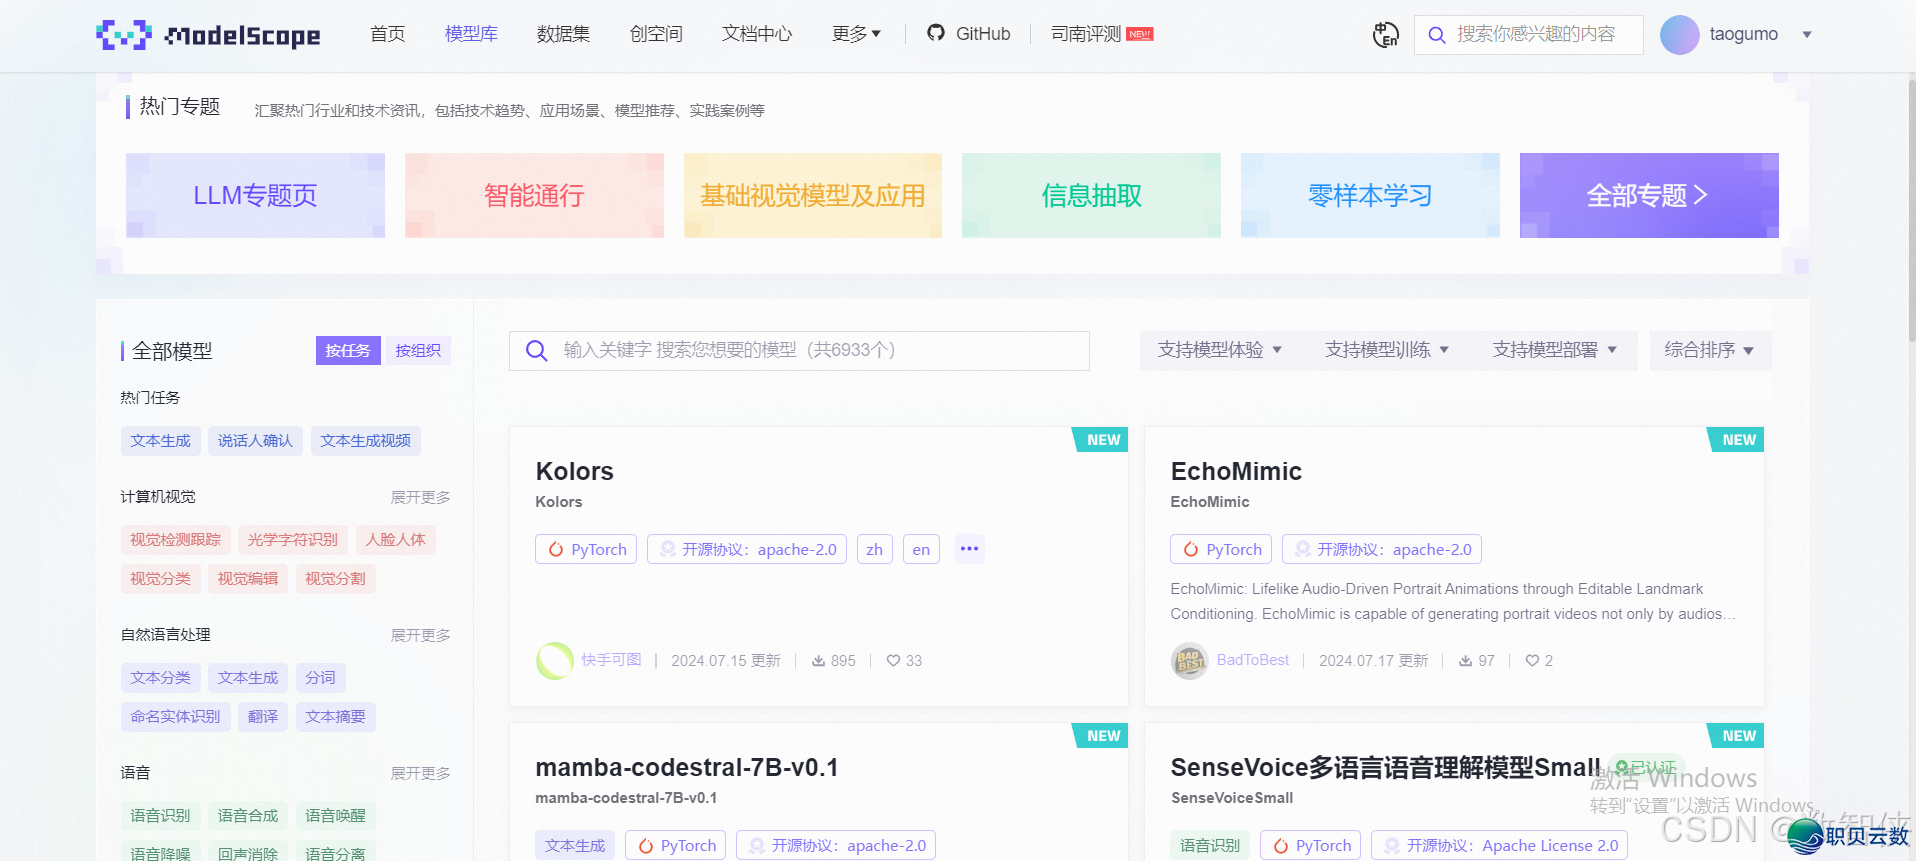Image resolution: width=1916 pixels, height=861 pixels.
Task: Click the heart like icon on Kolors
Action: (893, 661)
